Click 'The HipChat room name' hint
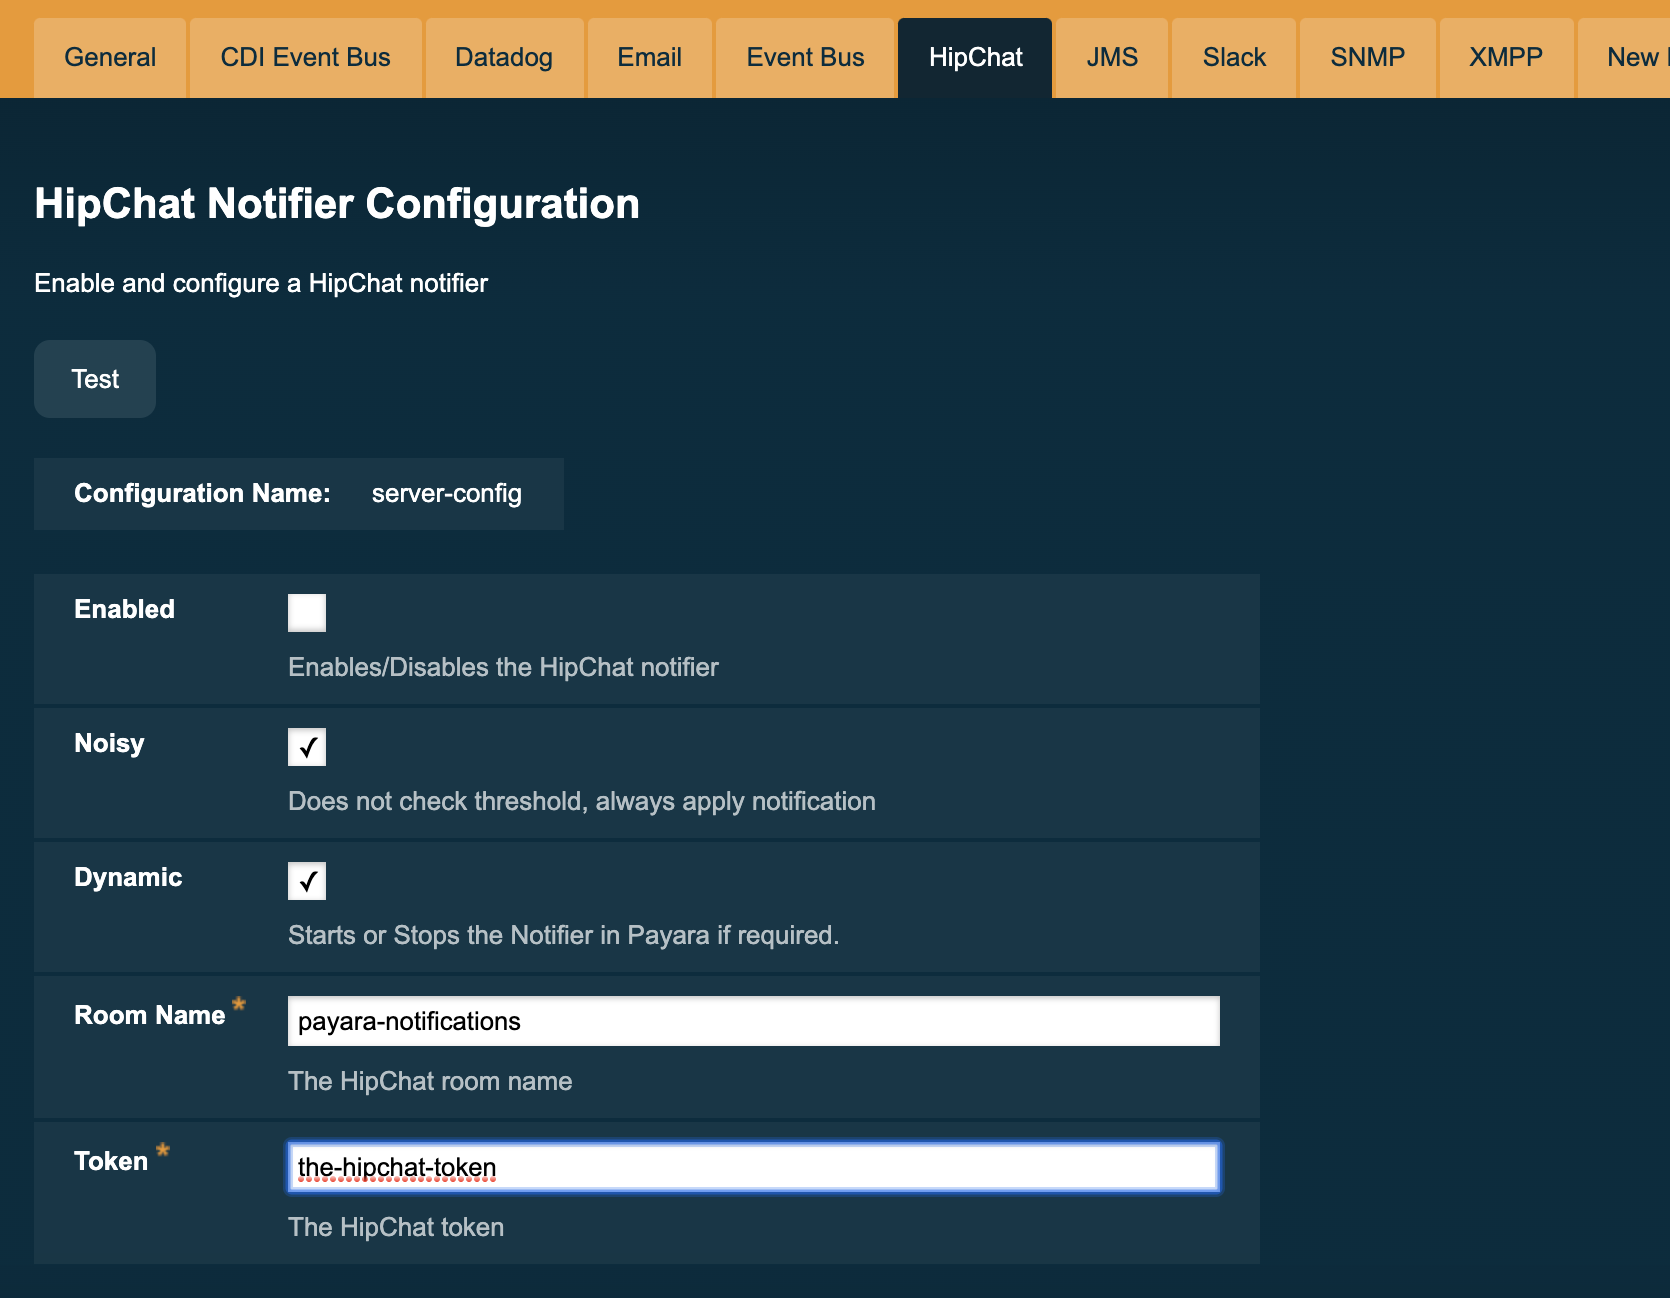The height and width of the screenshot is (1298, 1670). pyautogui.click(x=430, y=1081)
